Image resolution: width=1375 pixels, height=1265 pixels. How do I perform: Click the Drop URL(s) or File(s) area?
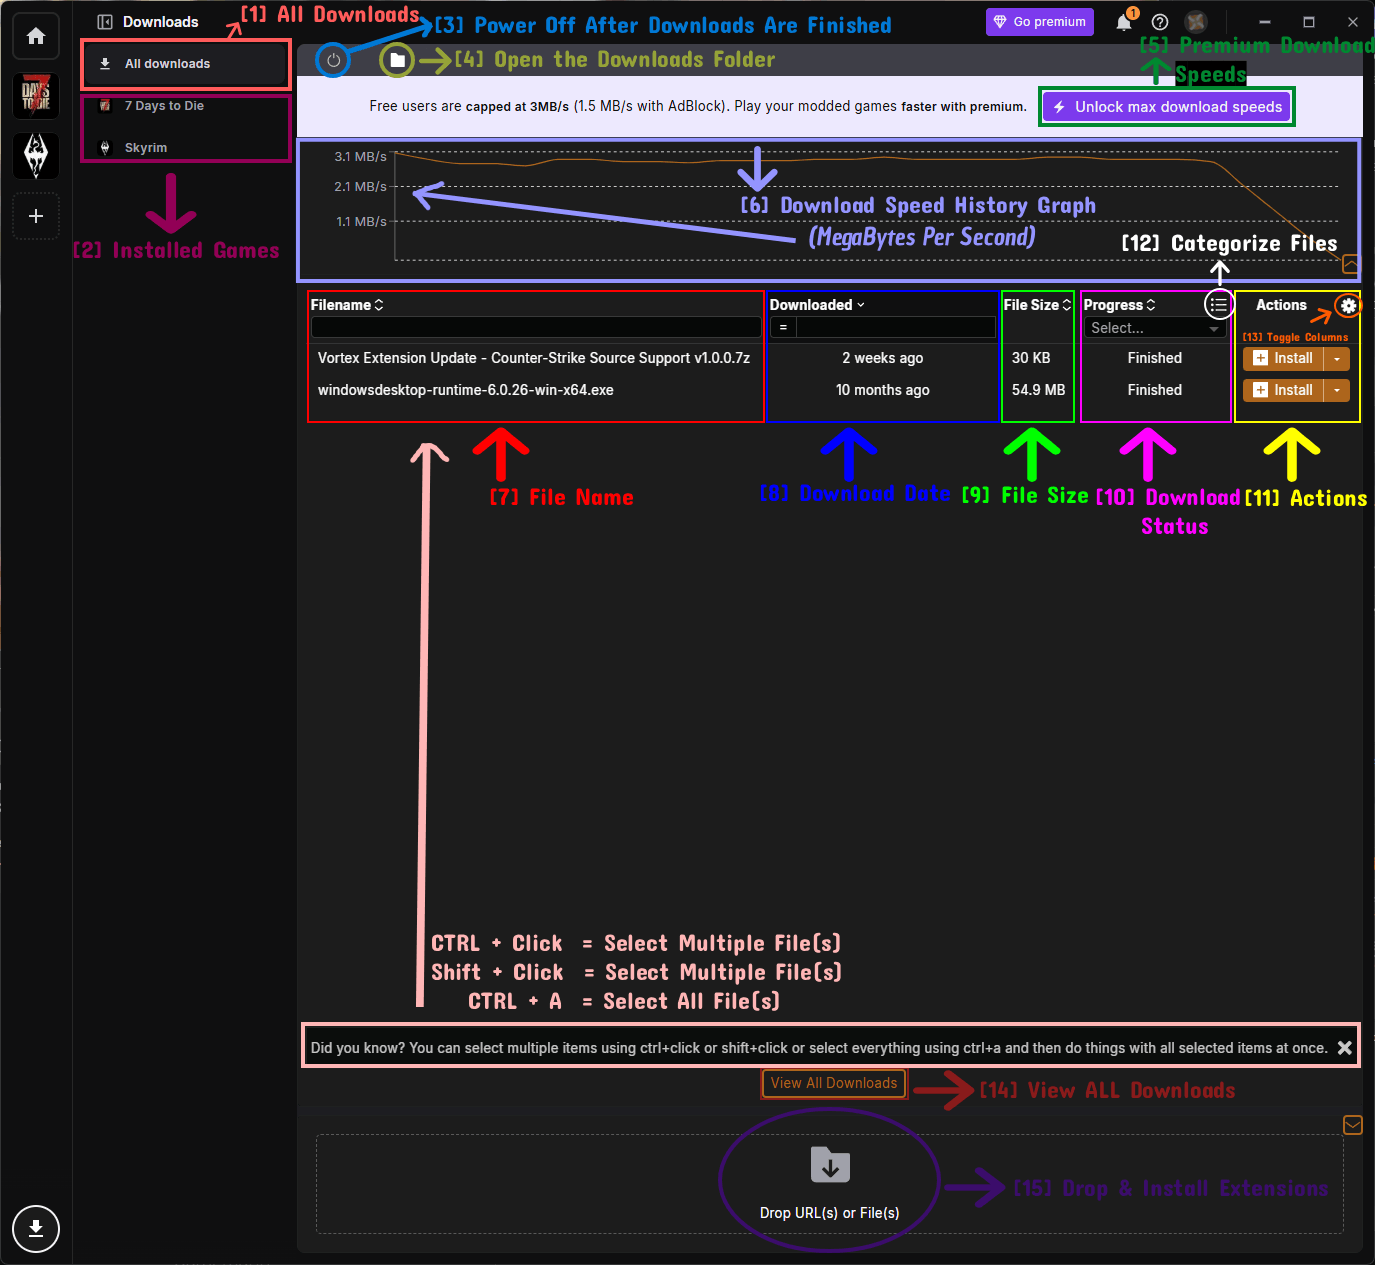pyautogui.click(x=830, y=1184)
